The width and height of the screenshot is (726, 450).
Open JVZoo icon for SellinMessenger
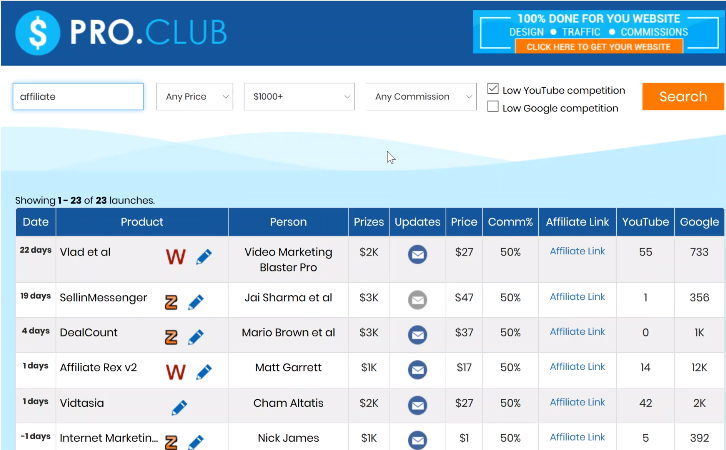[x=171, y=302]
